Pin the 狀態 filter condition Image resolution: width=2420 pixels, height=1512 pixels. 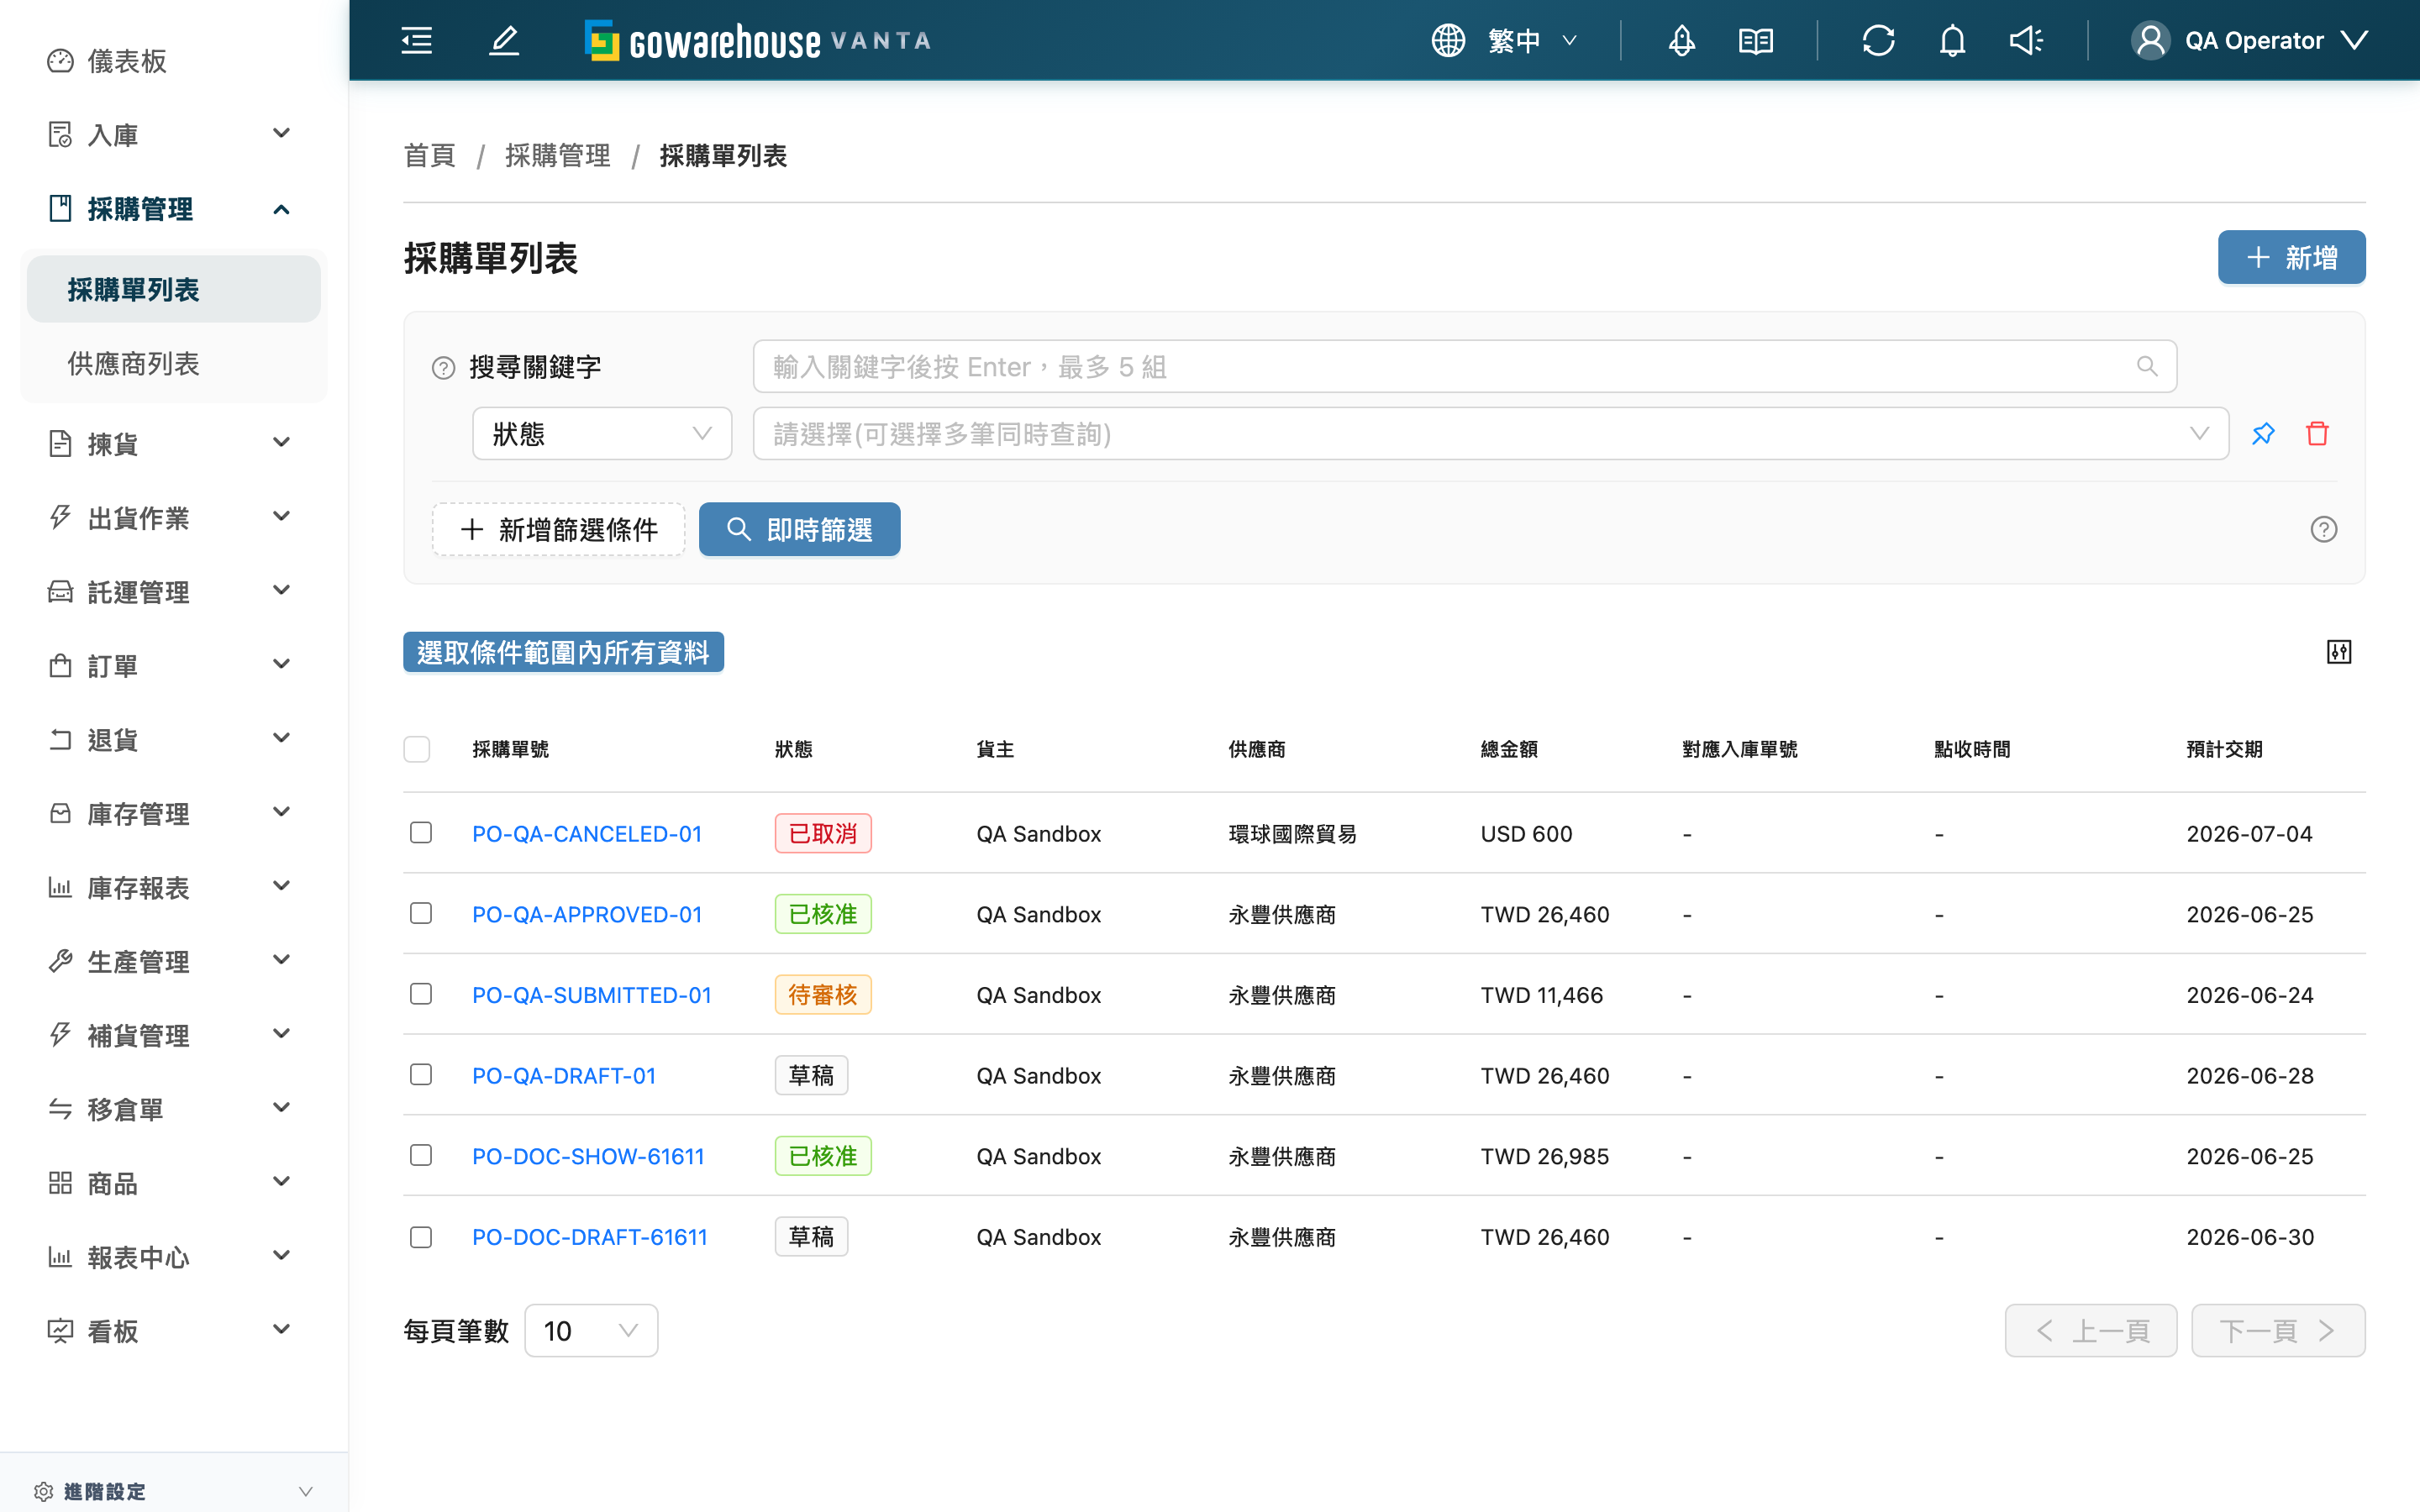pos(2263,433)
